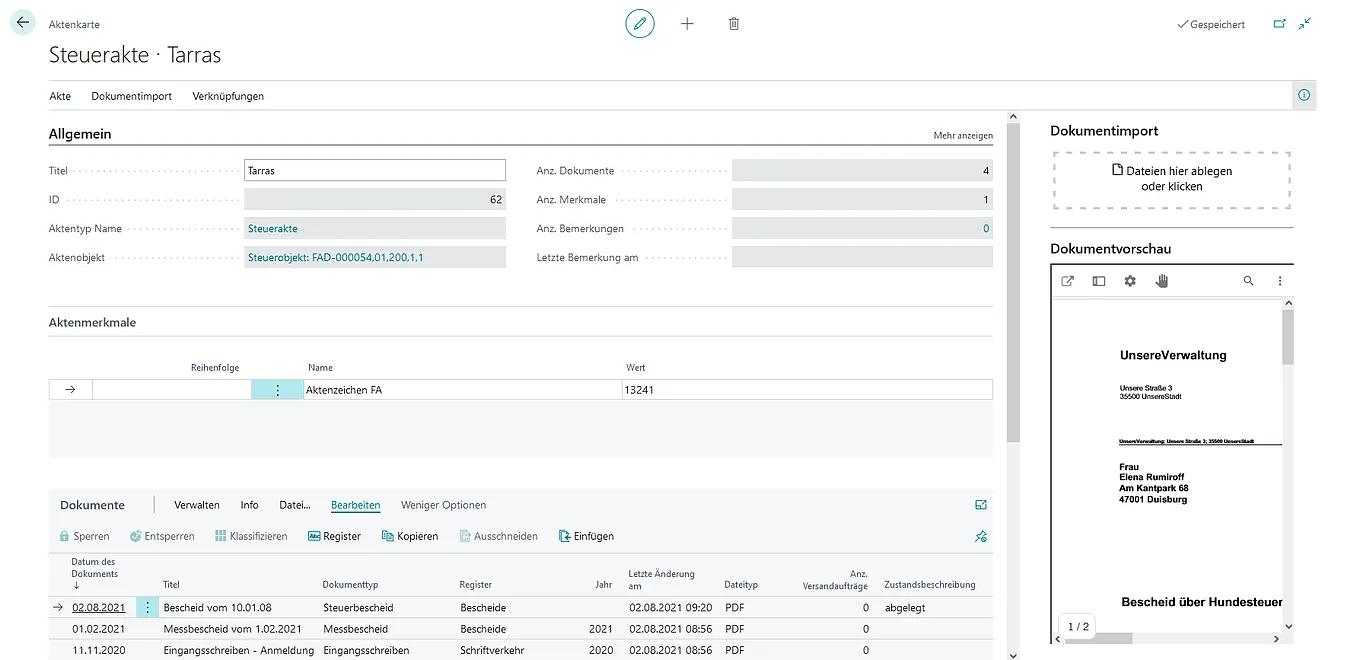Screen dimensions: 1360x660
Task: Open the Steuerobjekt FAD-000054 link
Action: [x=335, y=257]
